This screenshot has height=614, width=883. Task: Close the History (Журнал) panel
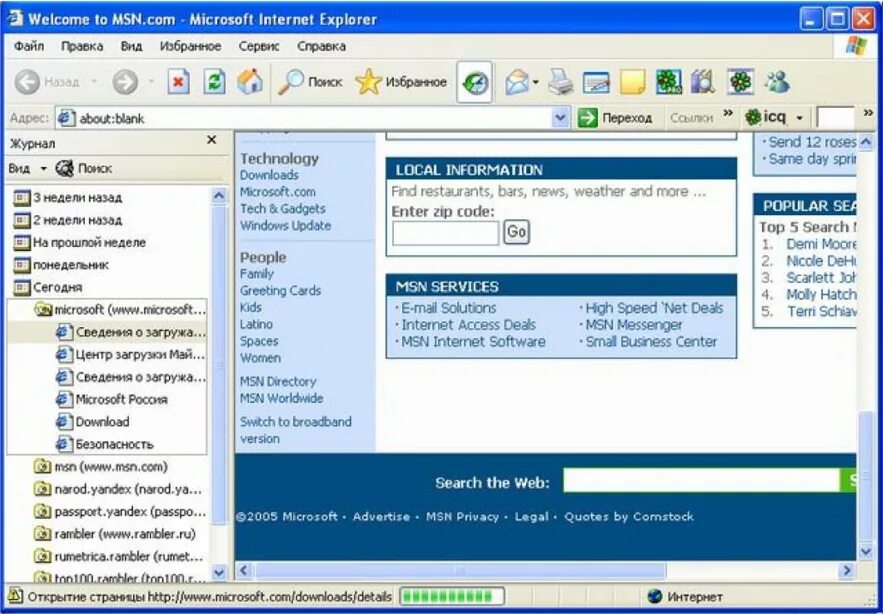[x=212, y=140]
